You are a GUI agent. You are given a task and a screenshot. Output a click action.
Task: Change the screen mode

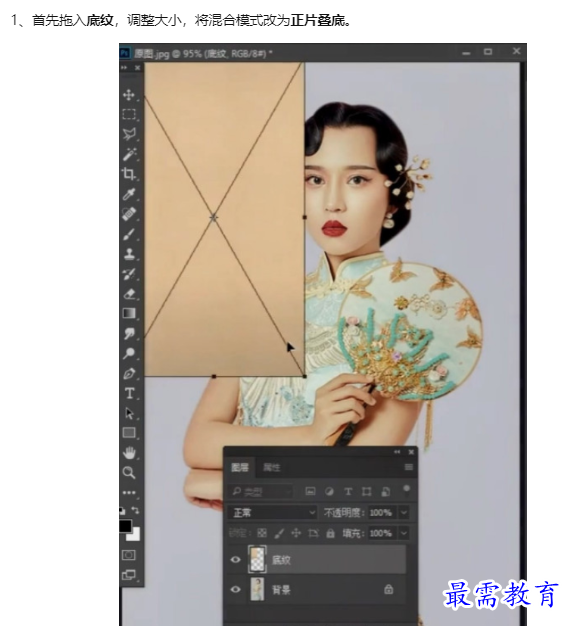(x=129, y=575)
